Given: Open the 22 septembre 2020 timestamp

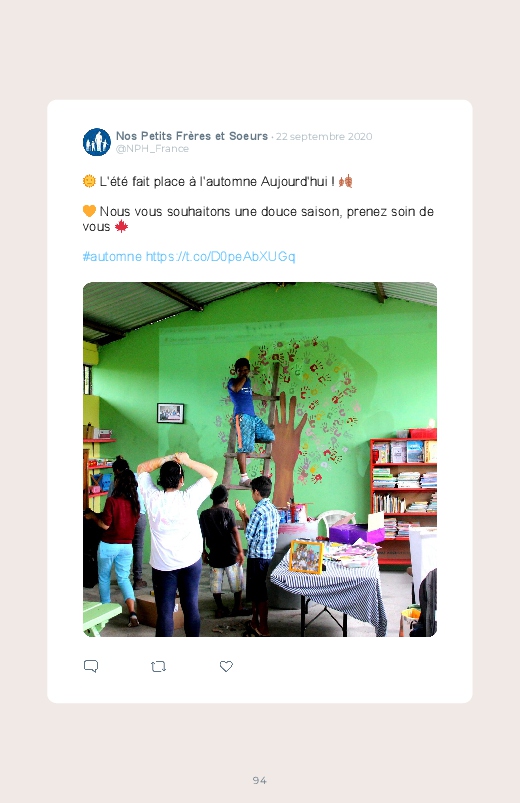Looking at the screenshot, I should (324, 136).
